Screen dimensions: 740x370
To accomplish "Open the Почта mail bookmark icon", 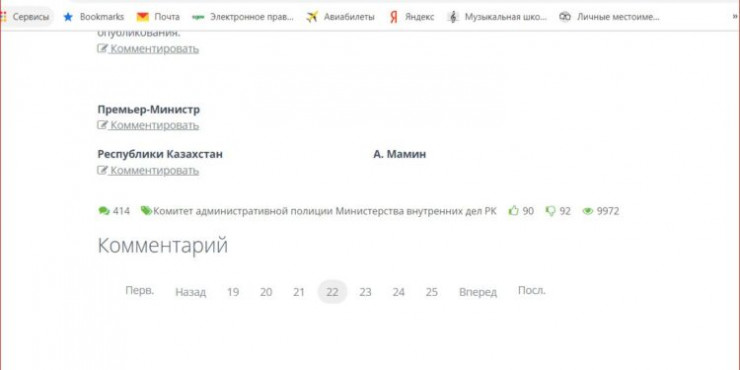I will (143, 17).
